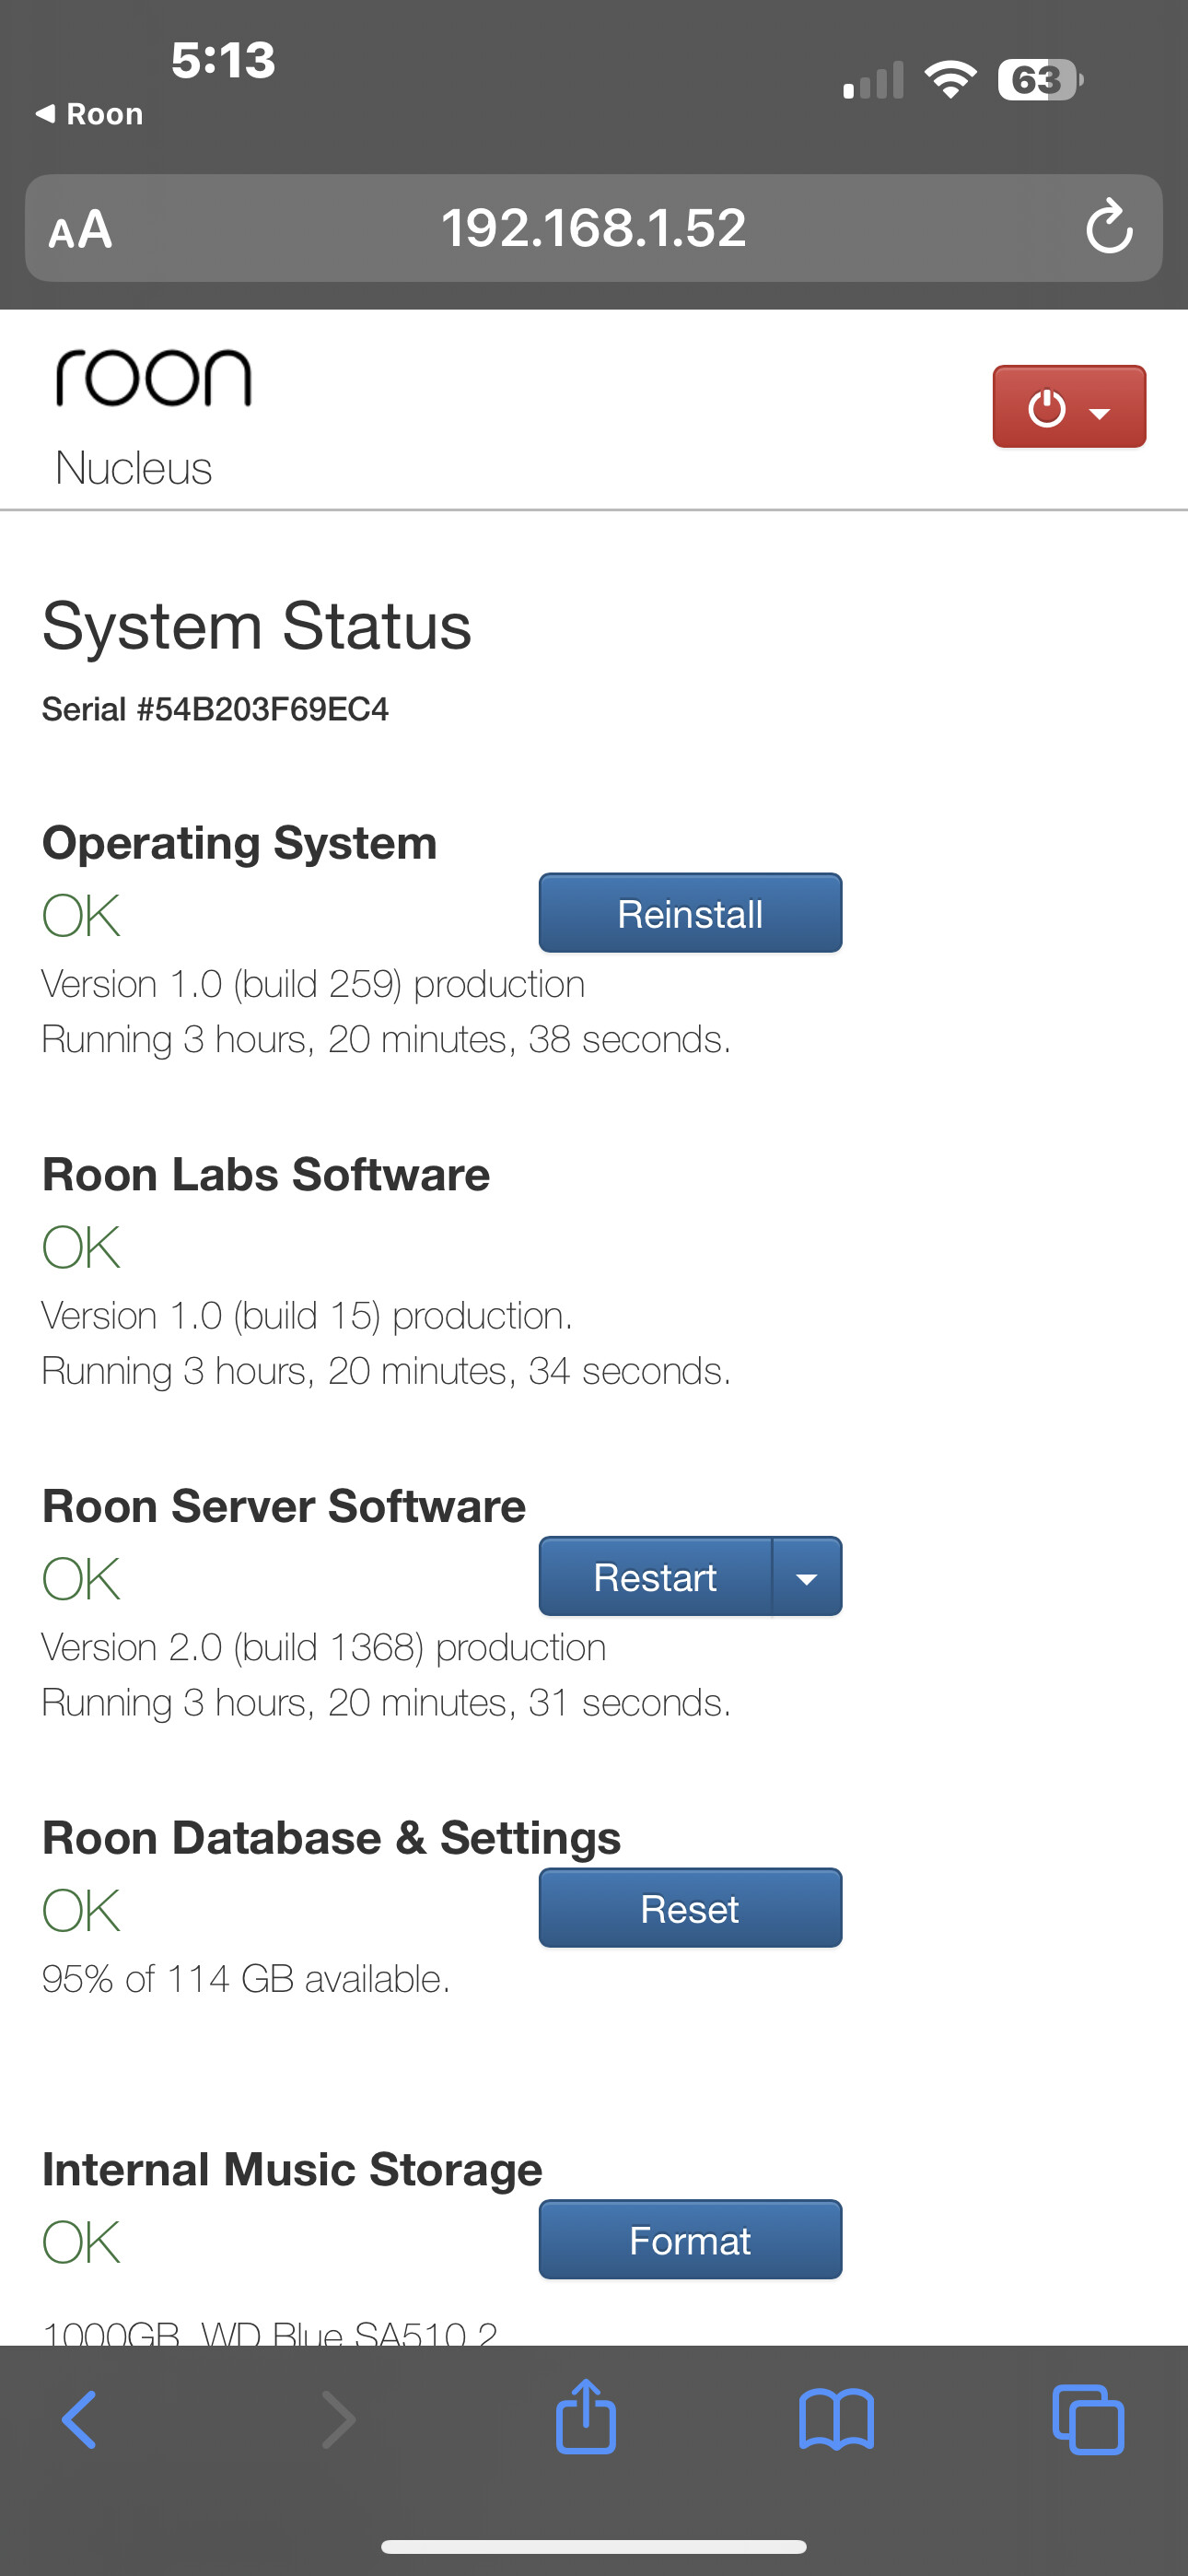Tap the 192.168.1.52 address bar

pyautogui.click(x=594, y=228)
